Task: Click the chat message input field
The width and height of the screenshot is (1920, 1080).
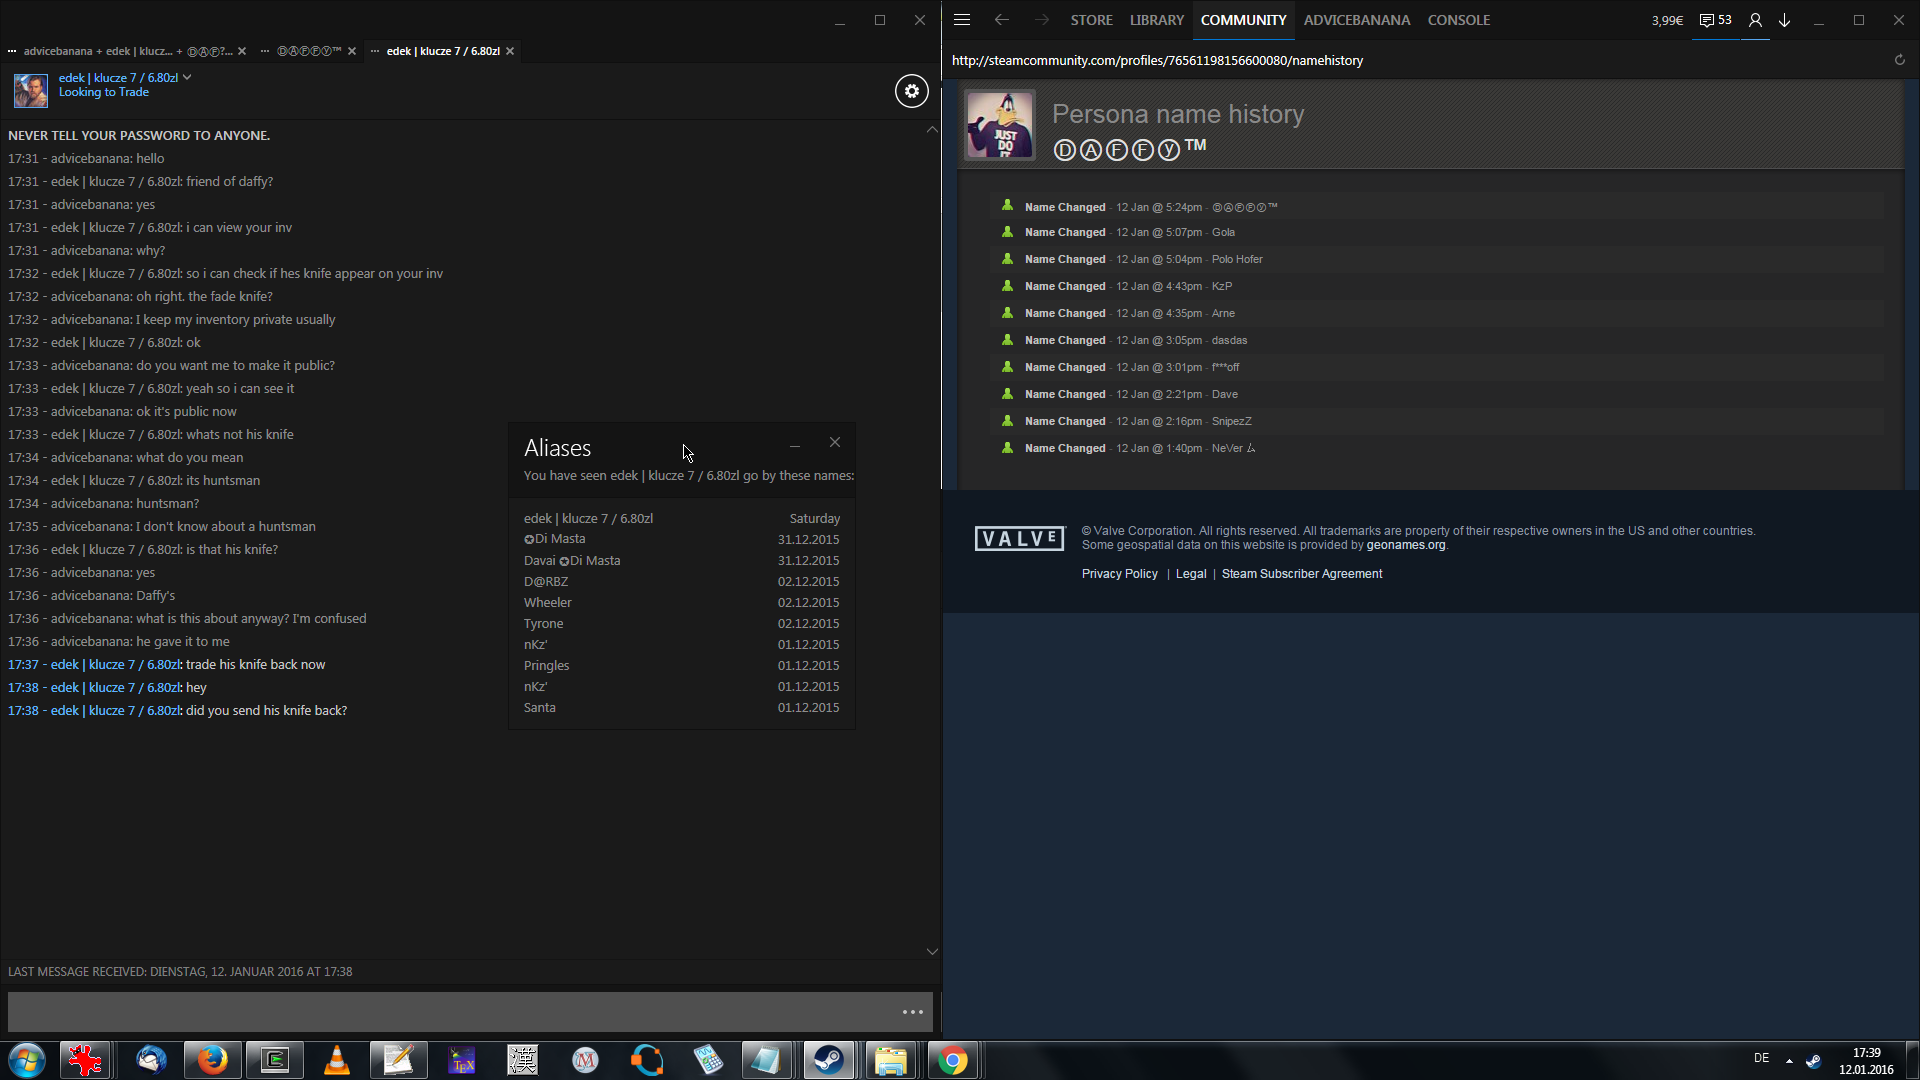Action: click(450, 1012)
